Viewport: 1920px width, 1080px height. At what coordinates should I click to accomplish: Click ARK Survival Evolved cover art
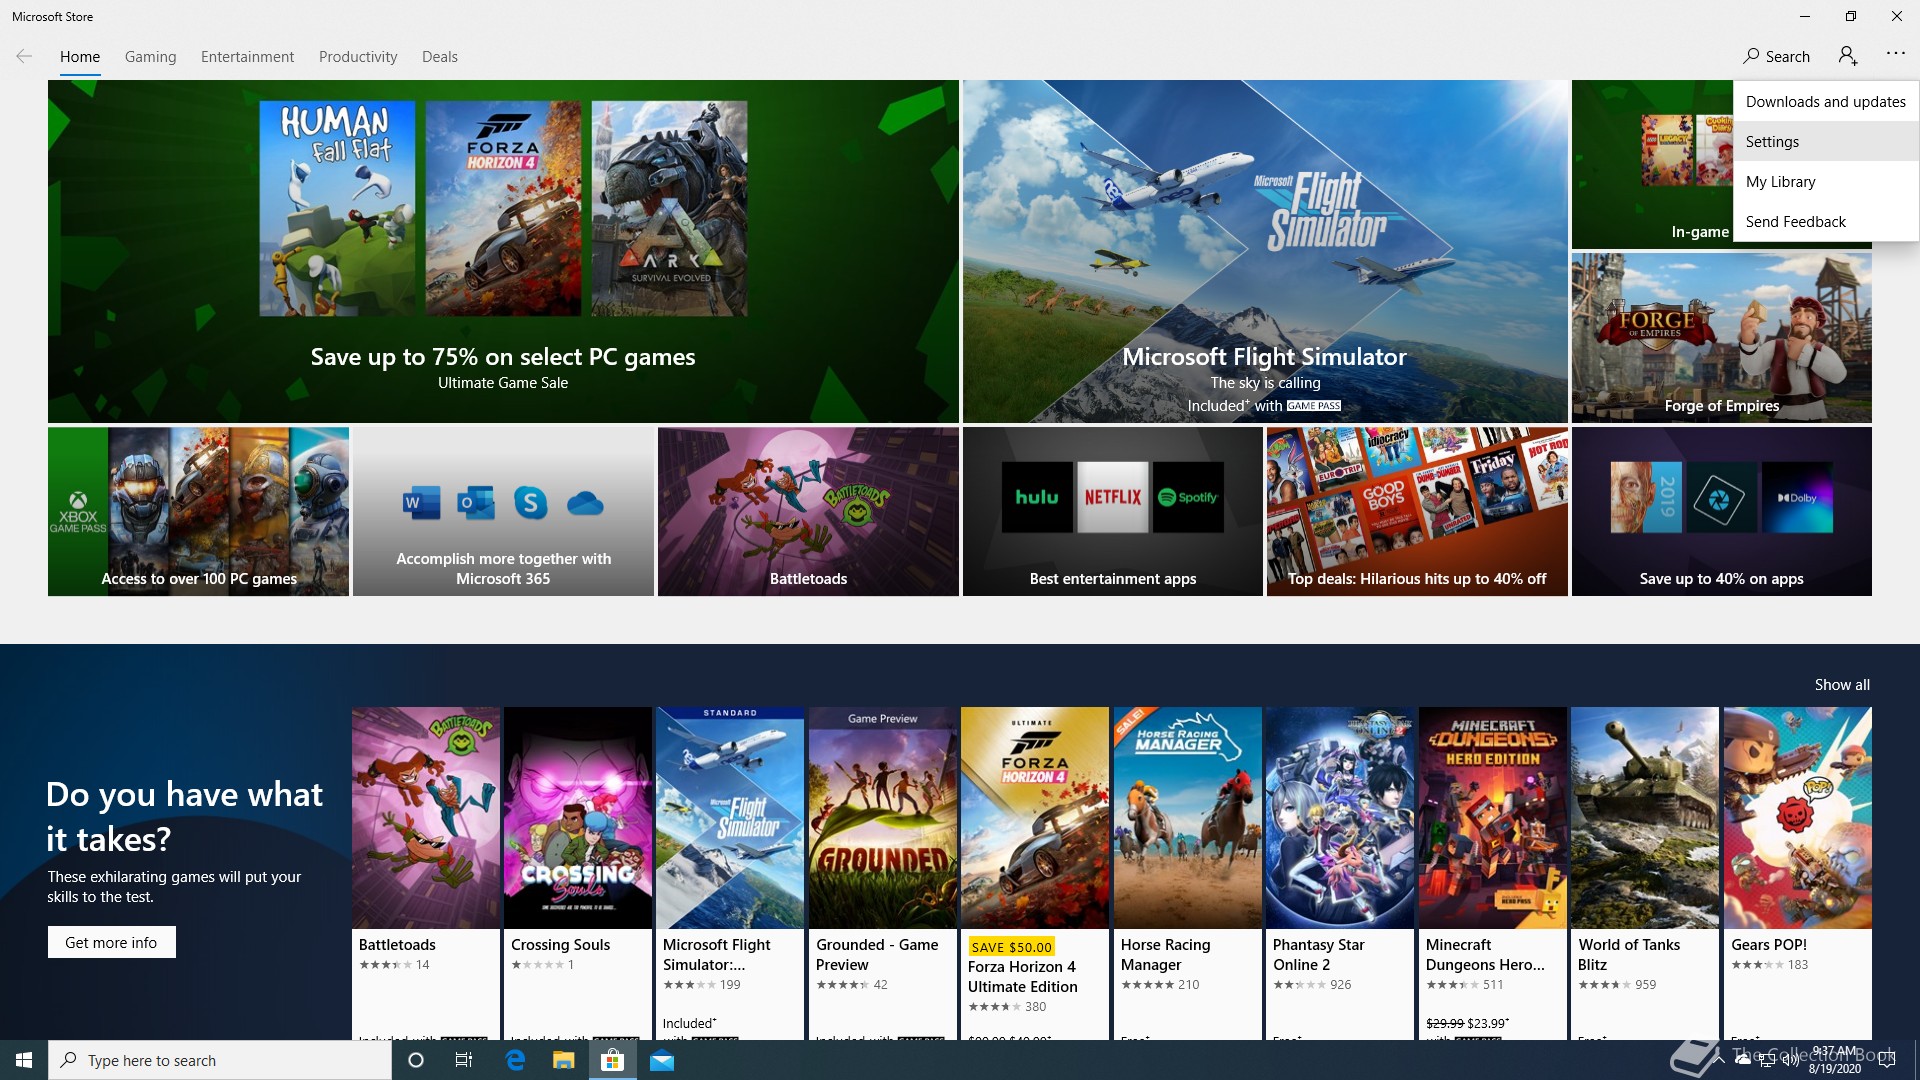[x=669, y=208]
